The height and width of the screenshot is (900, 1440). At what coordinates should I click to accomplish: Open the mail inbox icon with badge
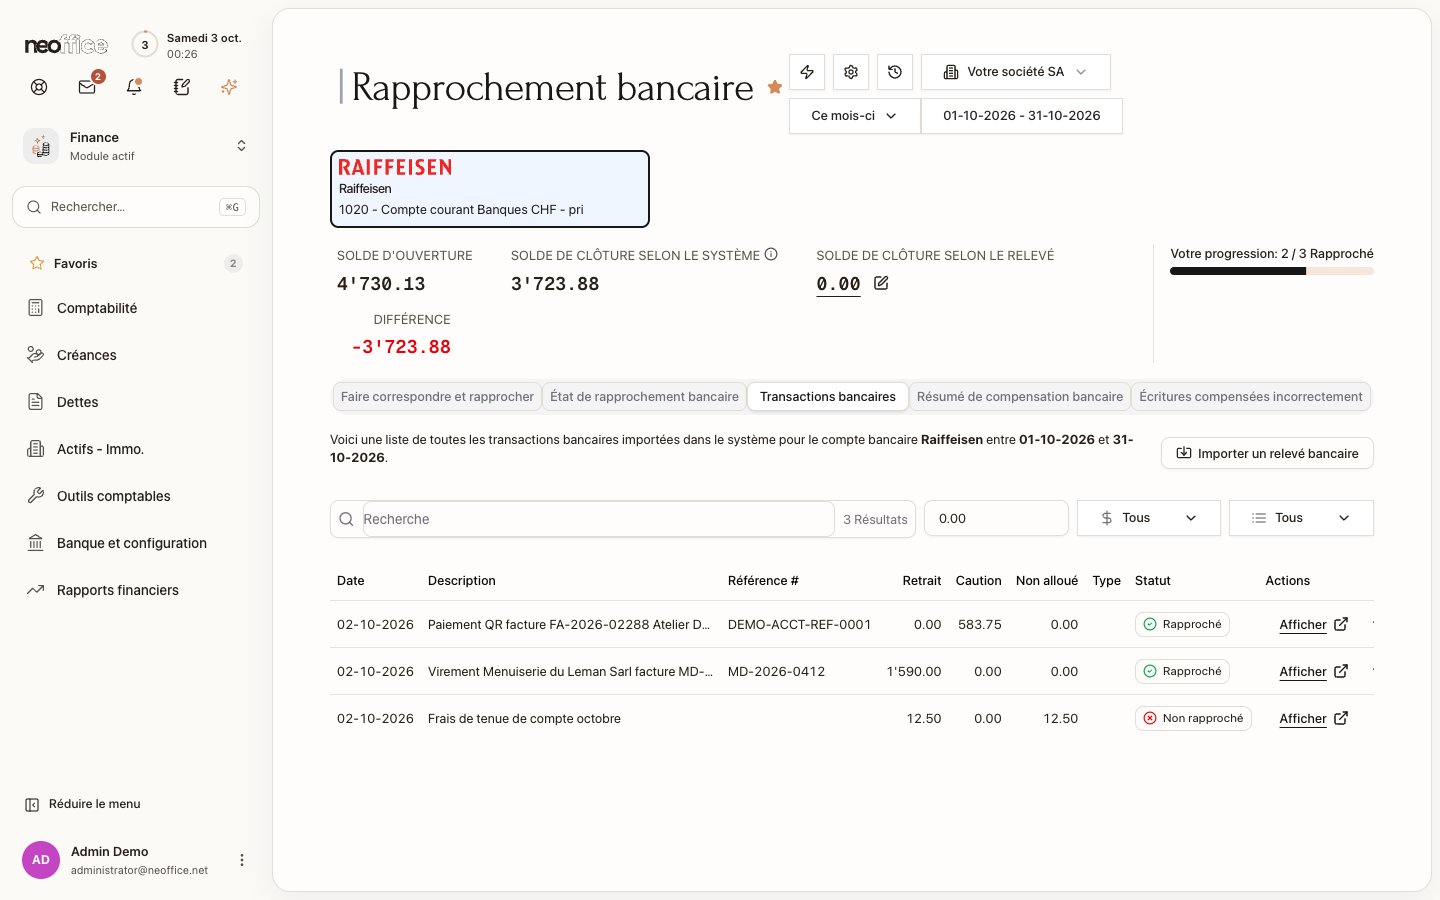tap(87, 87)
